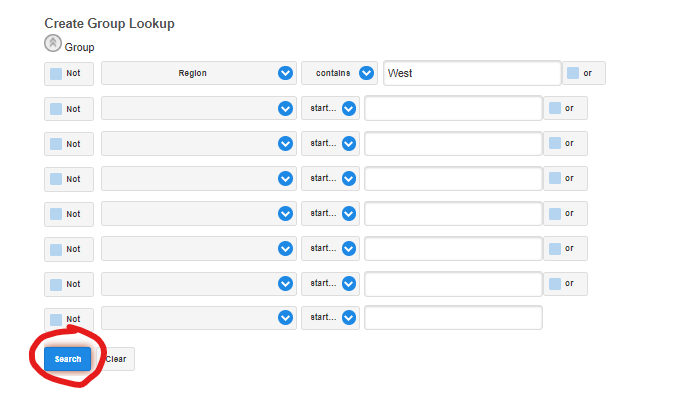
Task: Click the last row operator arrow icon
Action: (349, 318)
